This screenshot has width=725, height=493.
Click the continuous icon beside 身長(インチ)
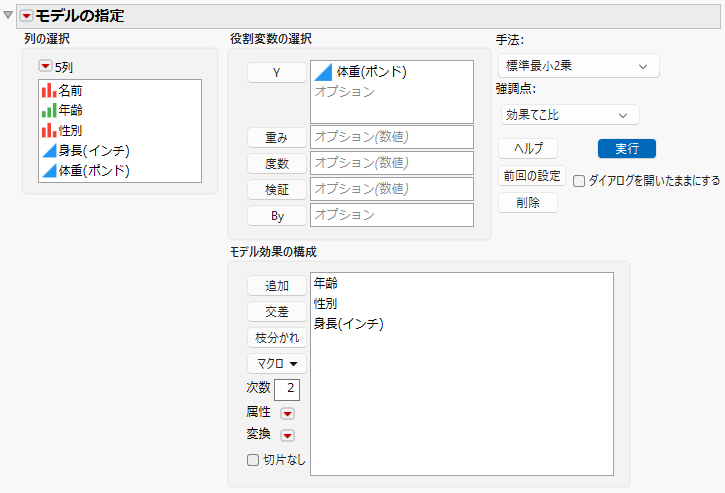pos(49,151)
